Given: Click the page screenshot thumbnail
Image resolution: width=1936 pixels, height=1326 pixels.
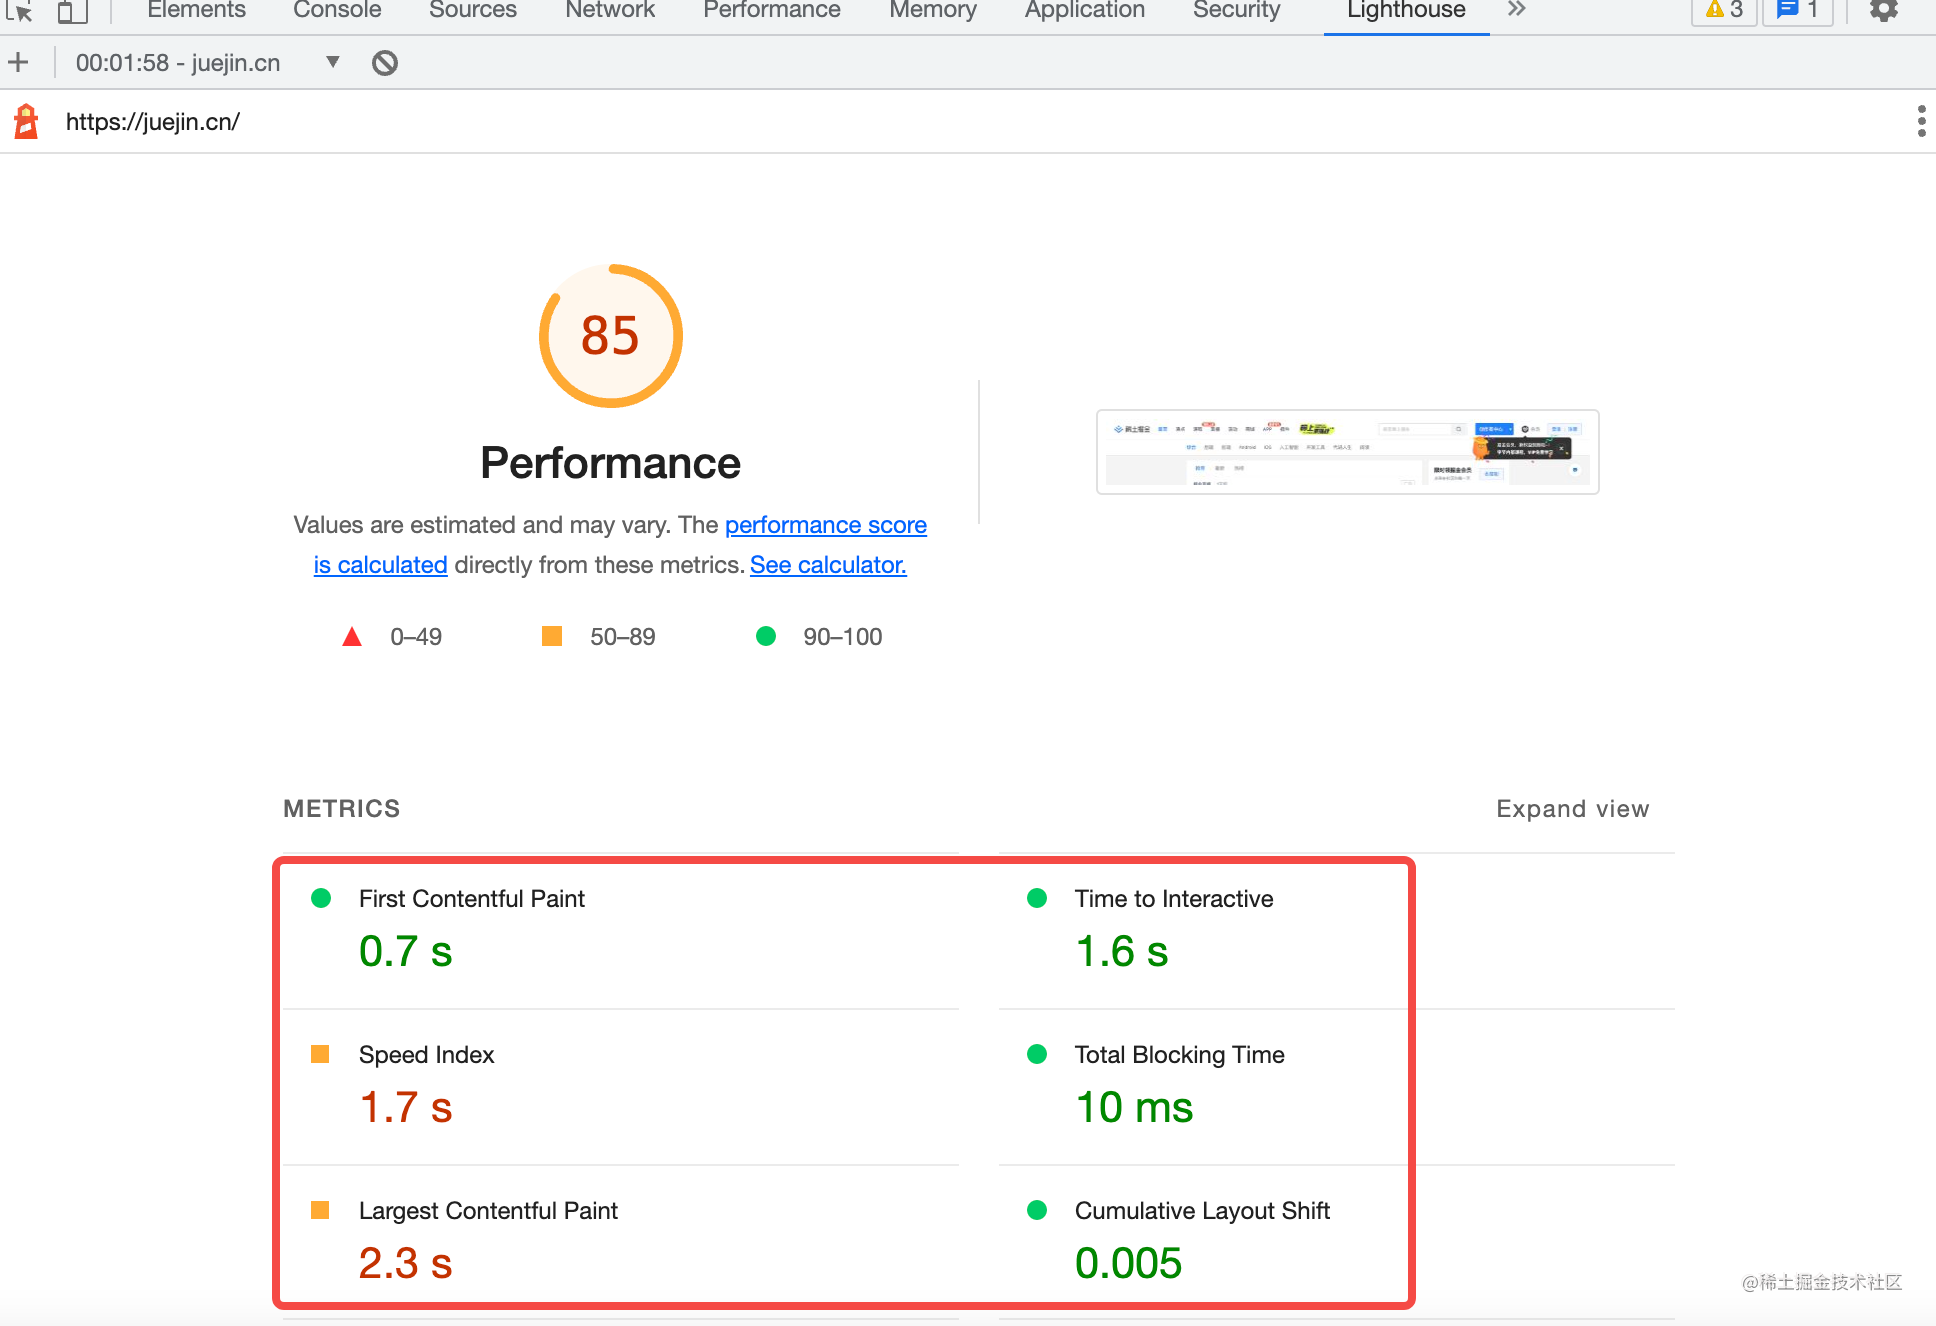Looking at the screenshot, I should [x=1347, y=452].
